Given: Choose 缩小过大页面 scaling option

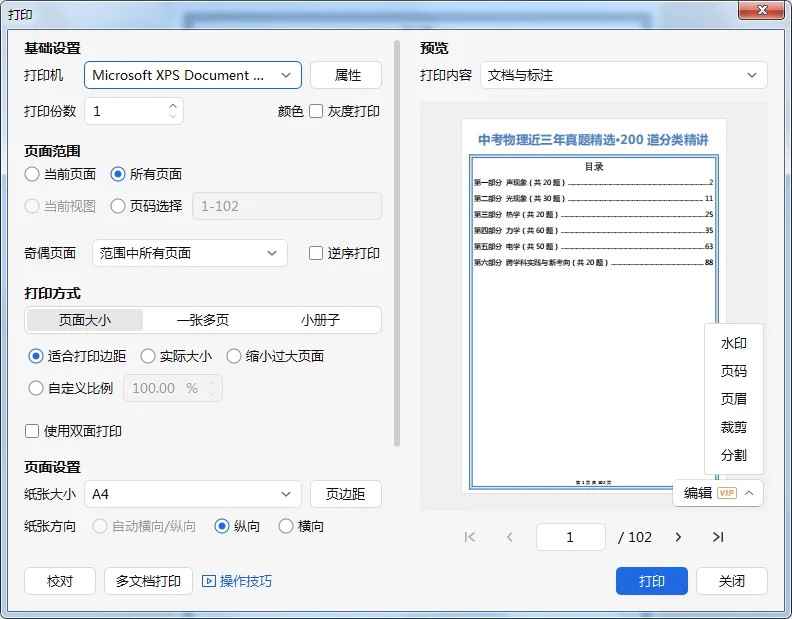Looking at the screenshot, I should pyautogui.click(x=234, y=356).
